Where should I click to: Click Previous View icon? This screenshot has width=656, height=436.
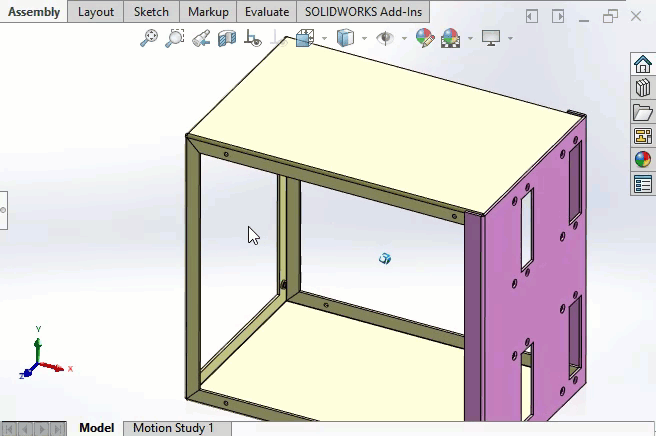click(201, 38)
